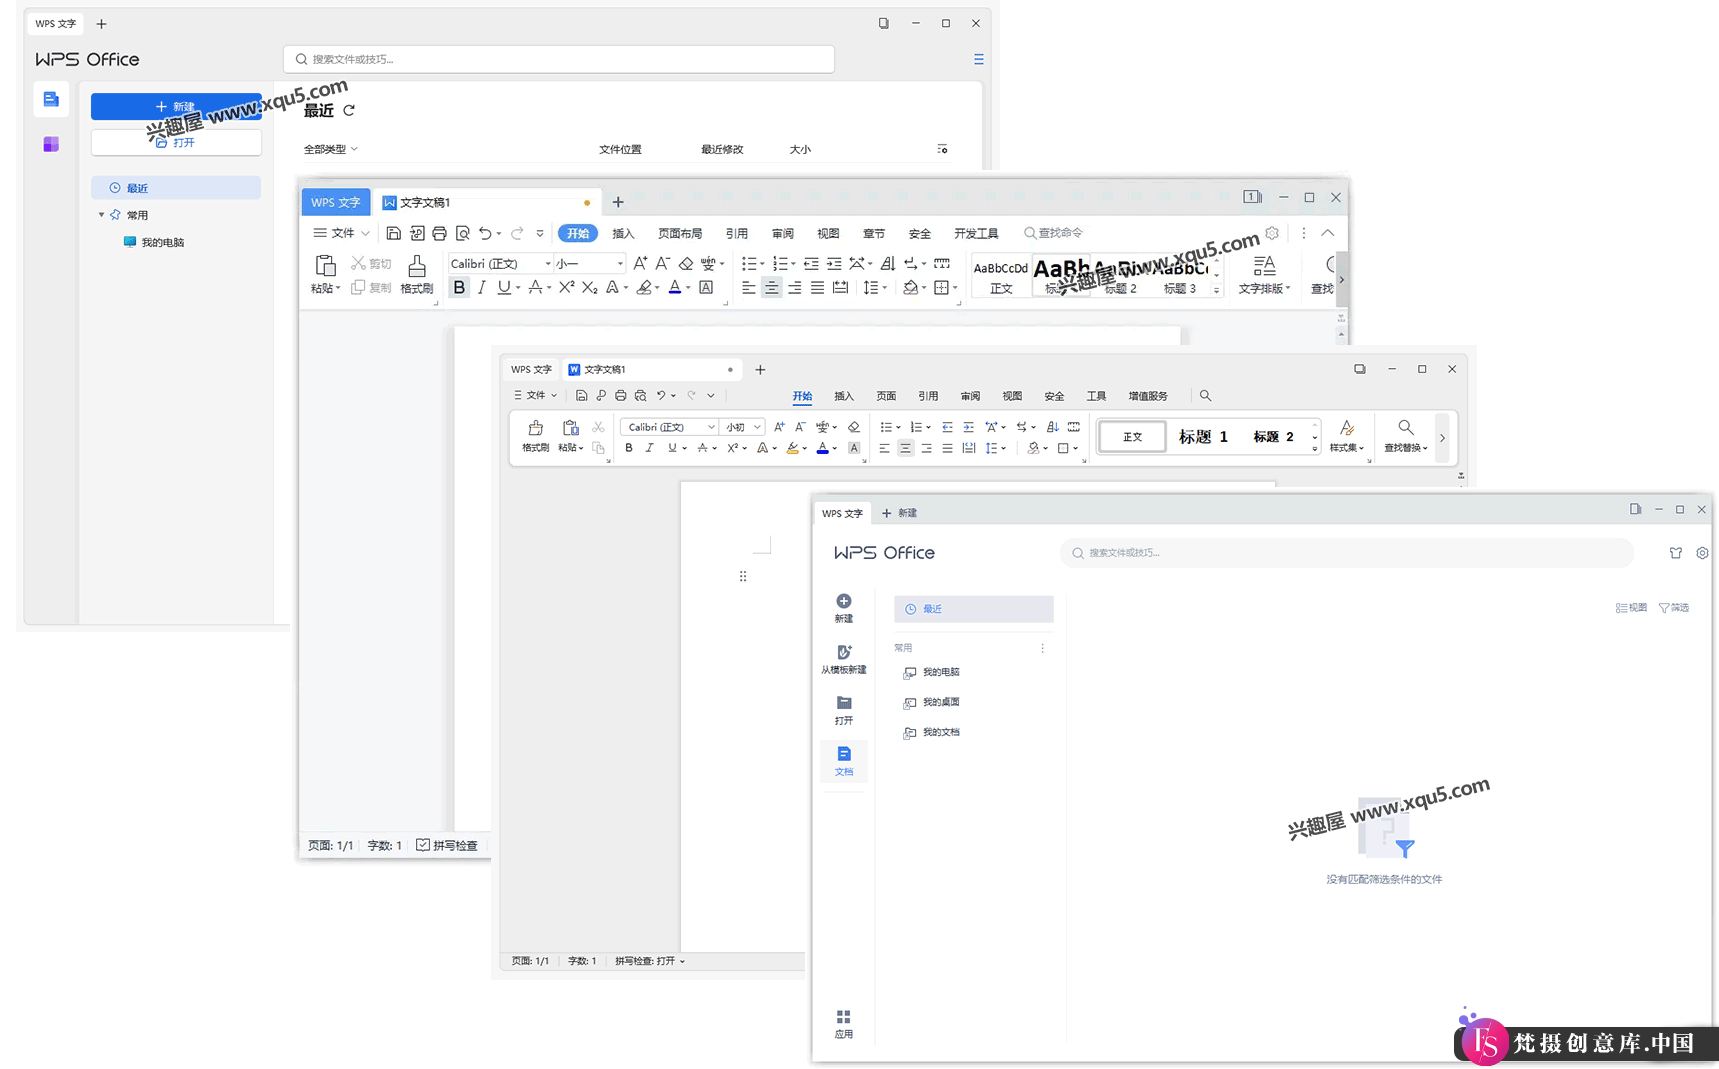
Task: Click highlight color pen in second window
Action: click(x=644, y=287)
